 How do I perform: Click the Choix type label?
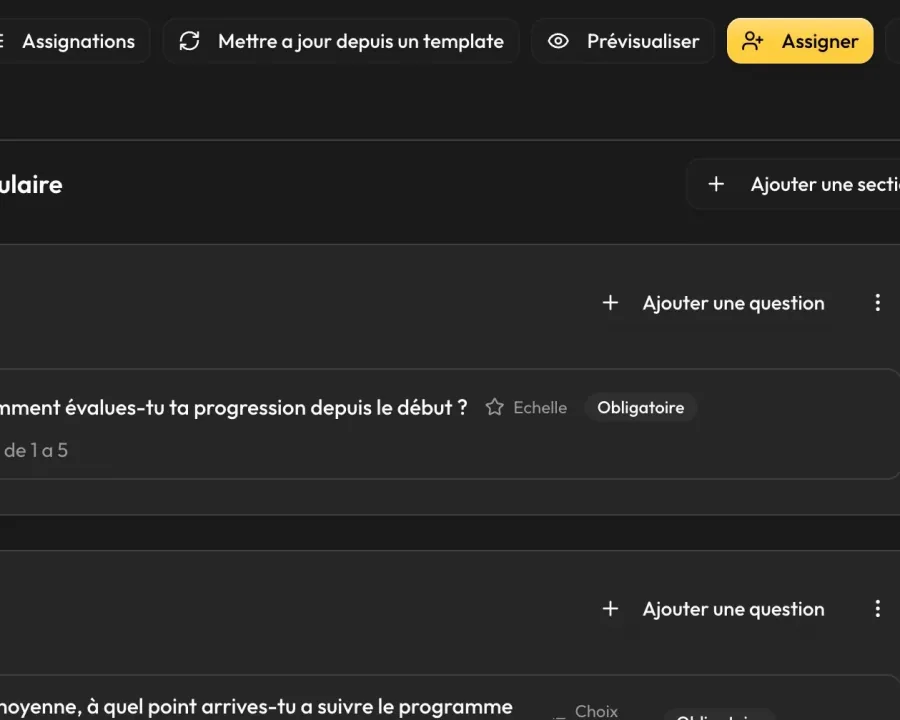596,711
